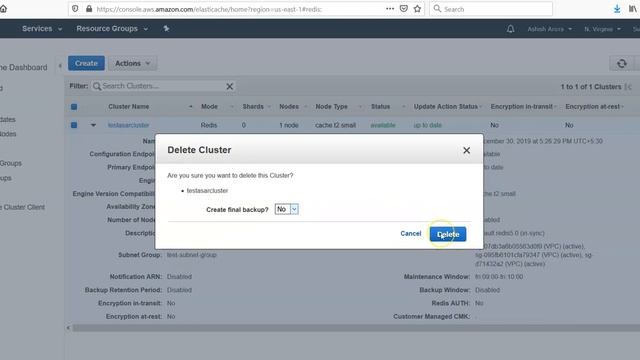Click the pin shortcuts icon in navbar
The width and height of the screenshot is (640, 360).
pos(166,29)
